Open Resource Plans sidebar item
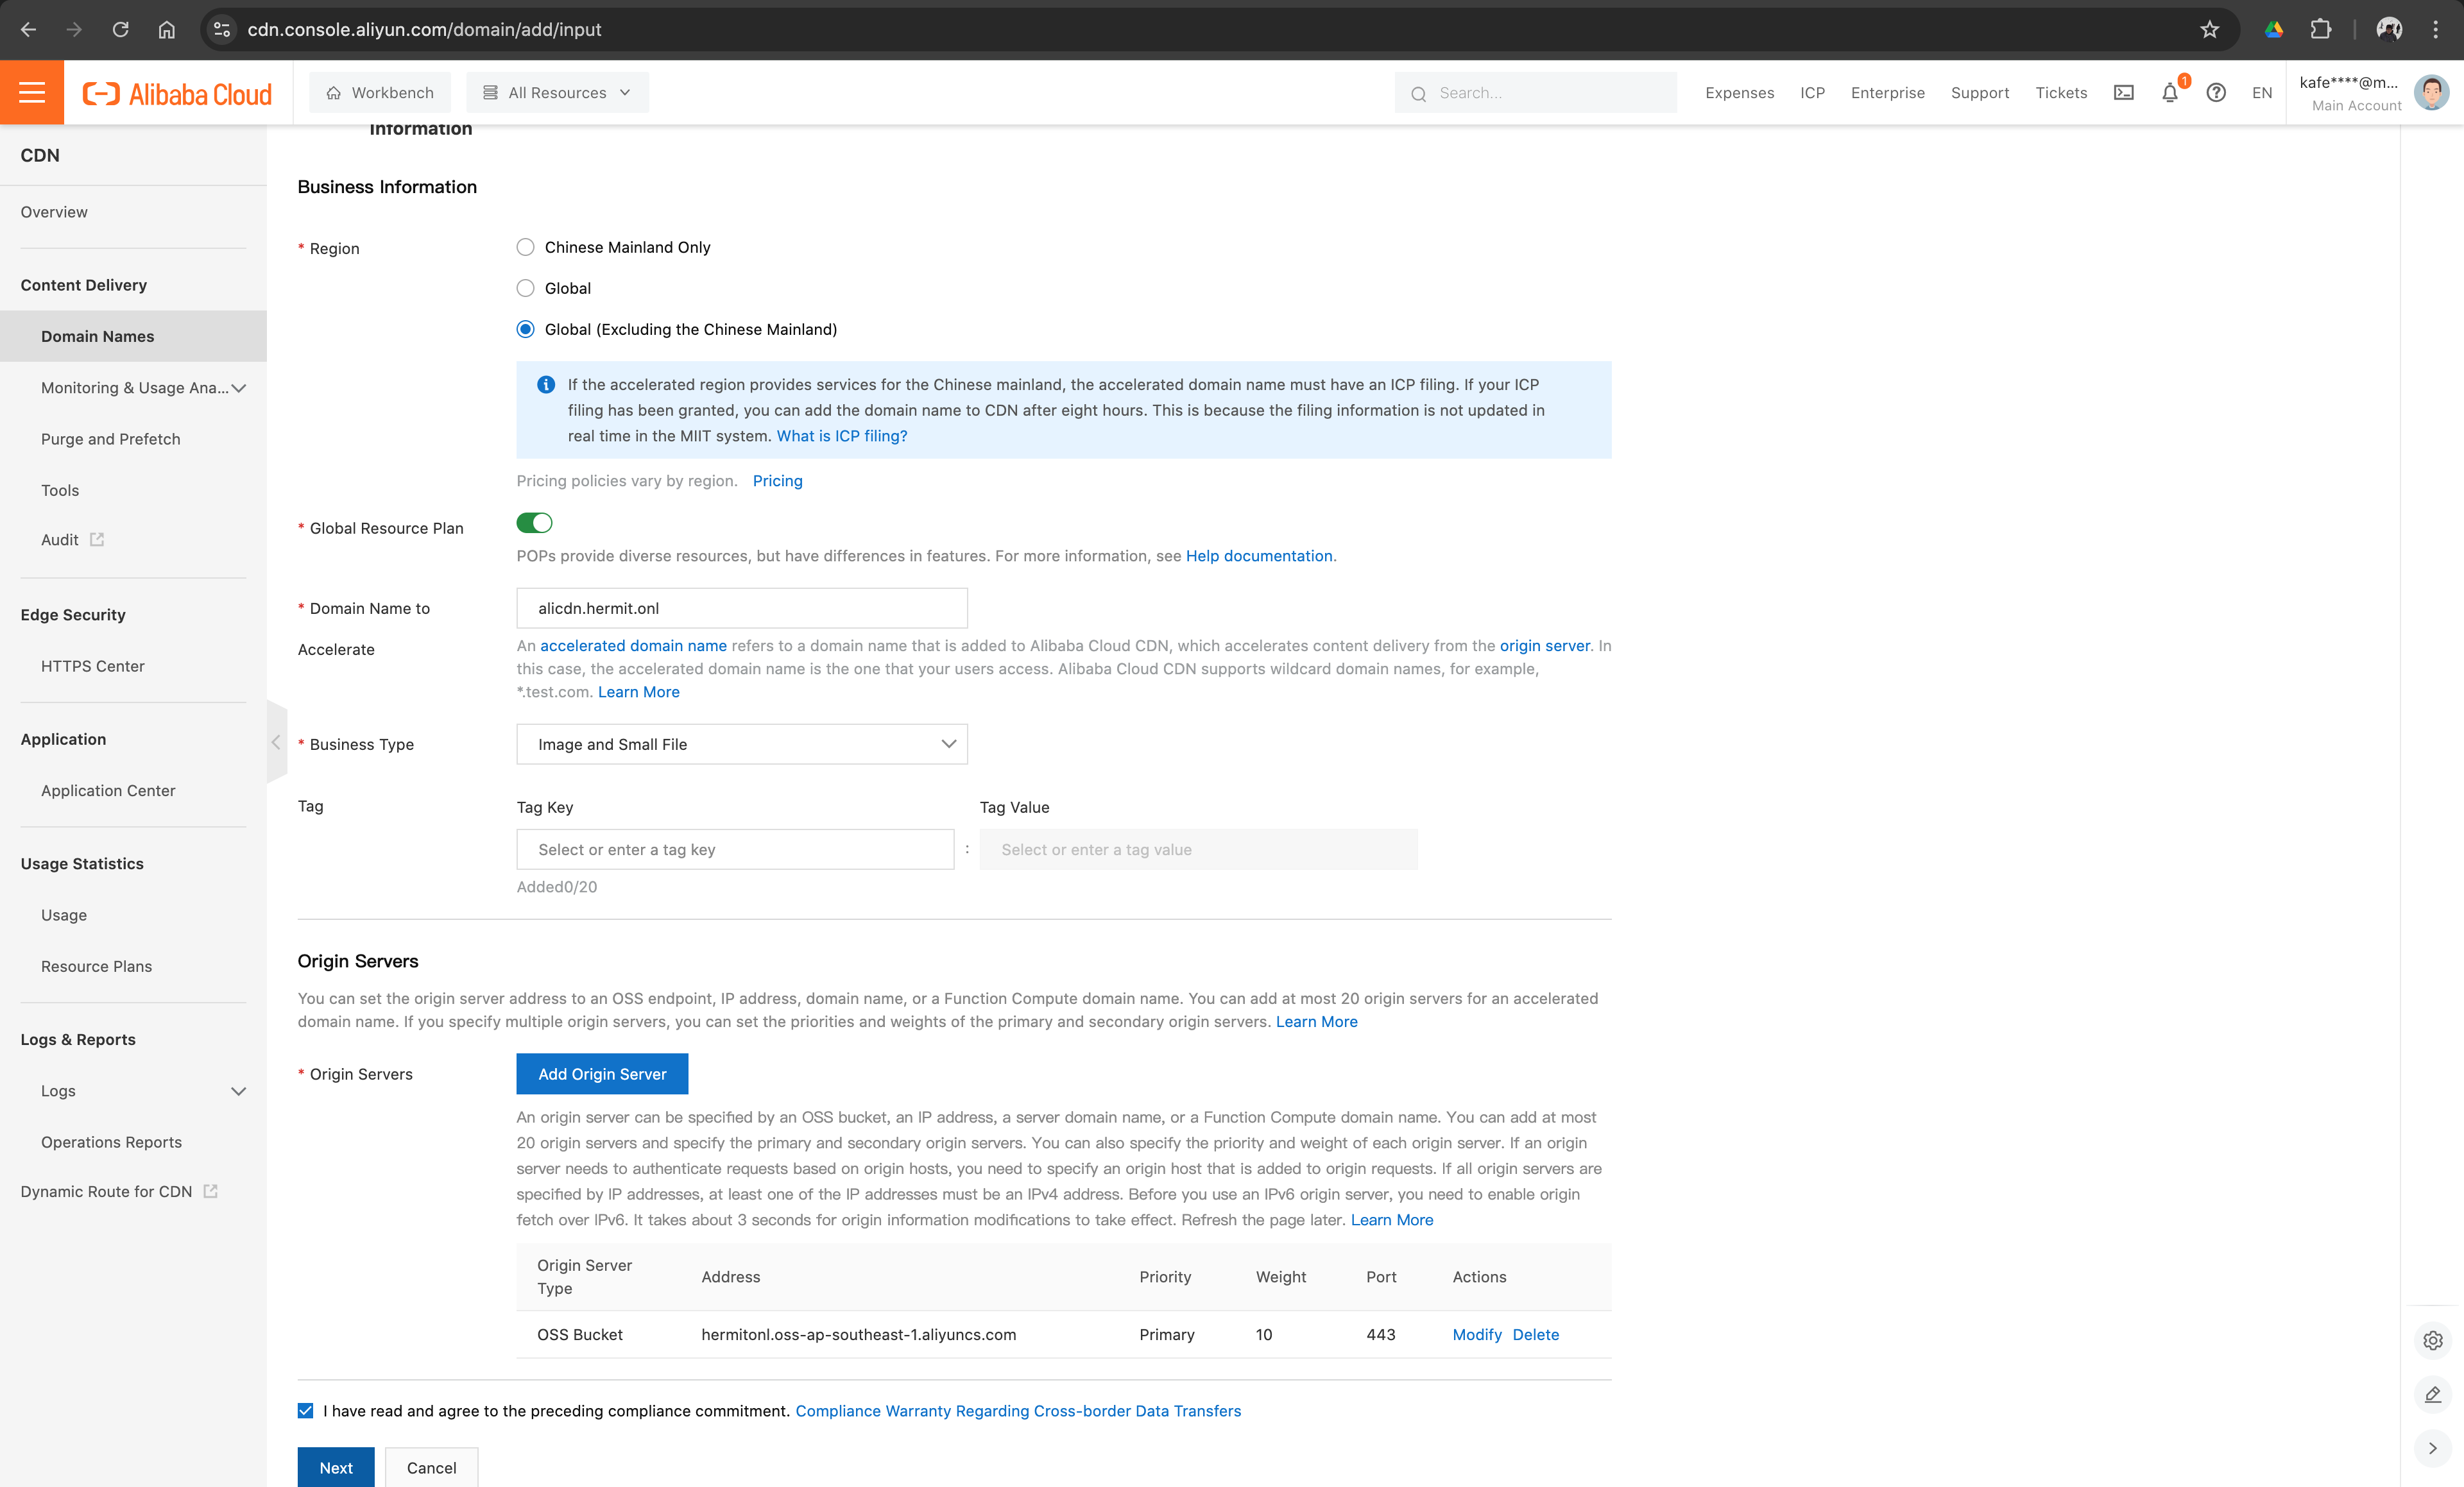Image resolution: width=2464 pixels, height=1487 pixels. (96, 966)
